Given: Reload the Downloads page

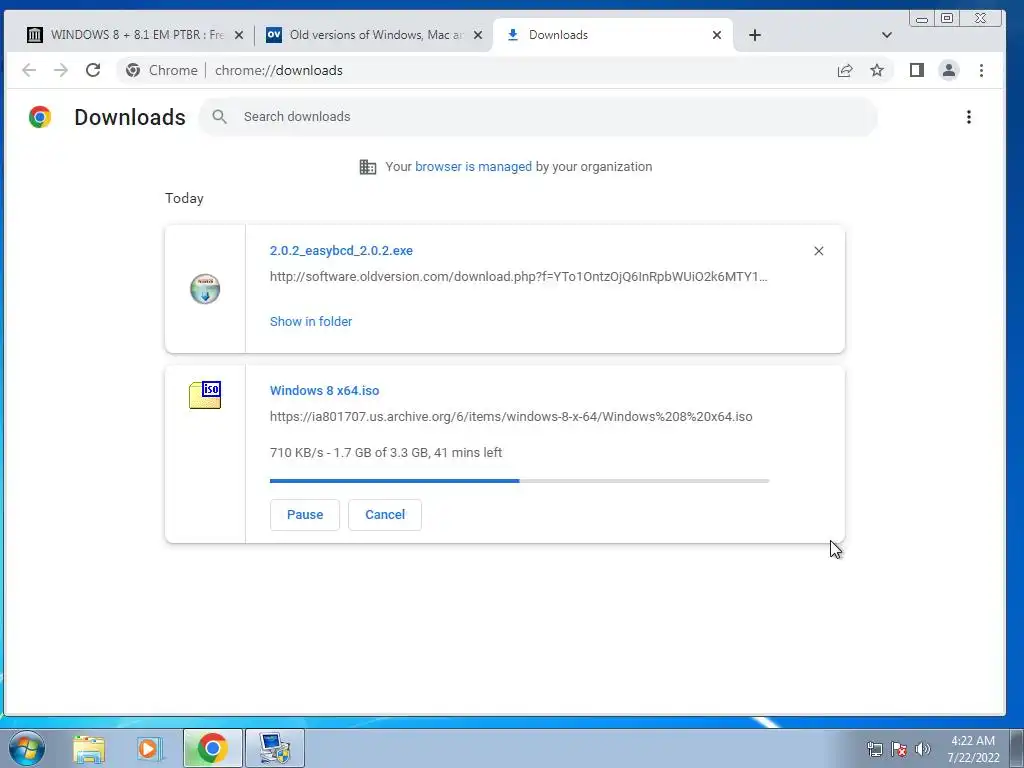Looking at the screenshot, I should [93, 71].
